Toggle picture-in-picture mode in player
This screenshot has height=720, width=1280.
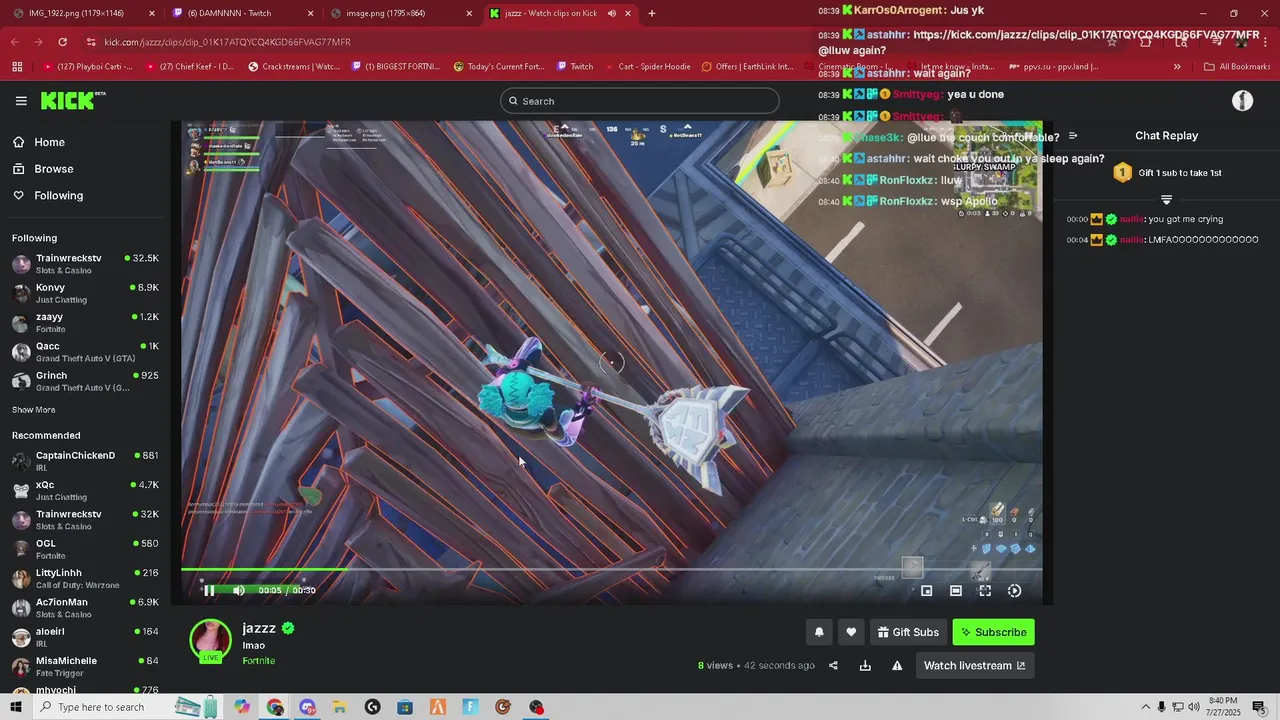927,591
